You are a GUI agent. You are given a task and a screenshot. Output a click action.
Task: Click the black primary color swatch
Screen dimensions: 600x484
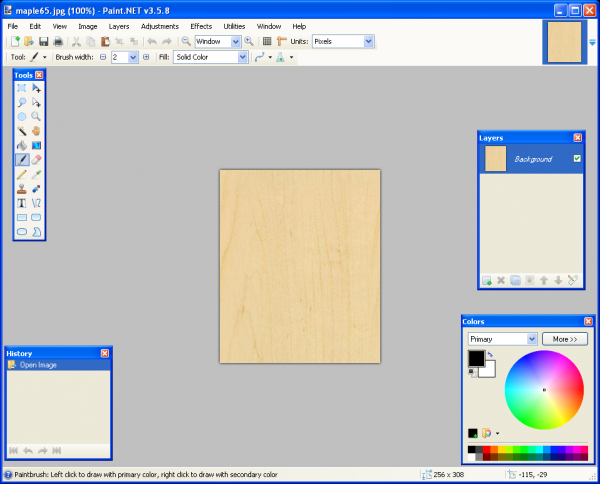tap(476, 358)
